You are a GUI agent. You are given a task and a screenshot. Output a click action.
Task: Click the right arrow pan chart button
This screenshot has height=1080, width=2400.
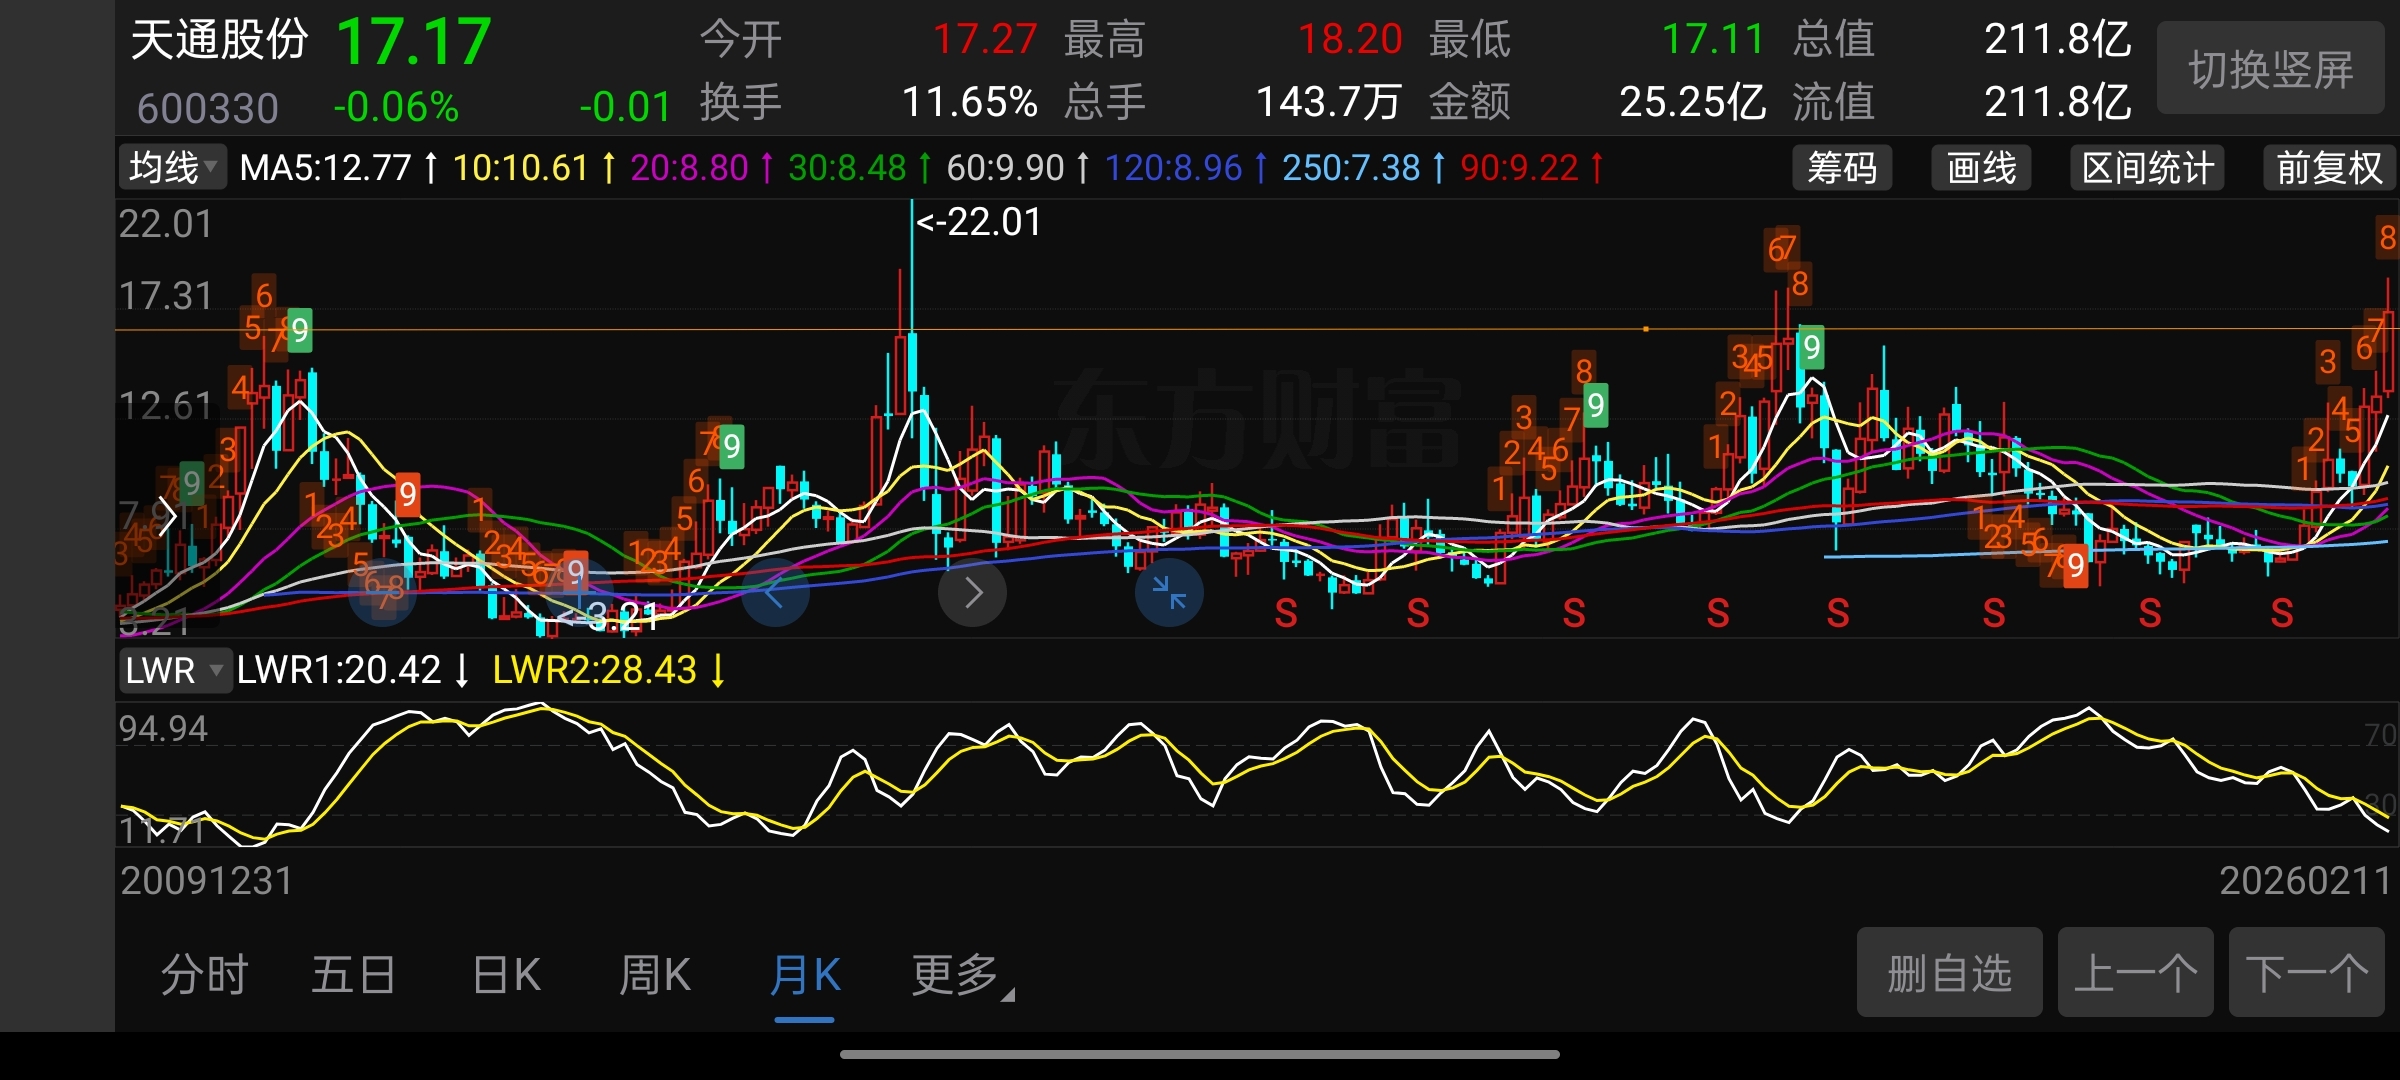tap(972, 593)
